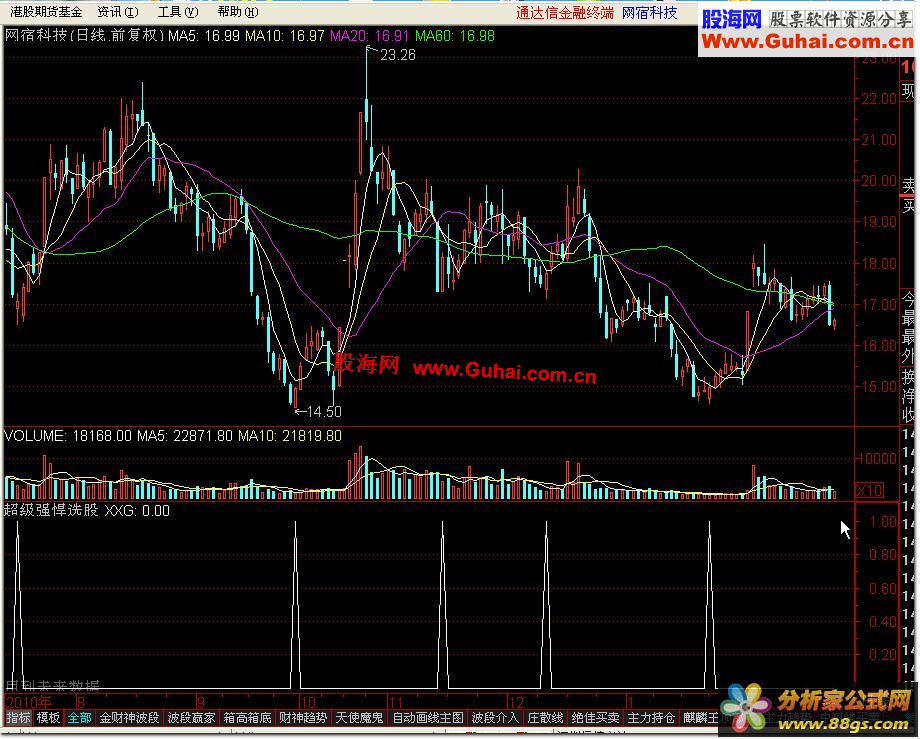Viewport: 920px width, 739px height.
Task: Click the X10 volume scale box
Action: (x=869, y=490)
